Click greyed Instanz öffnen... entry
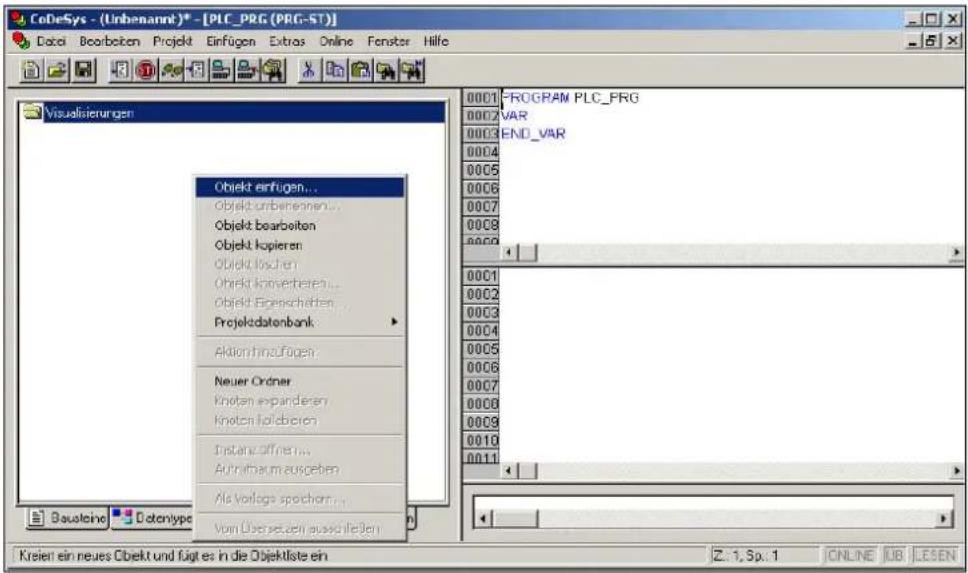The image size is (968, 573). click(300, 450)
